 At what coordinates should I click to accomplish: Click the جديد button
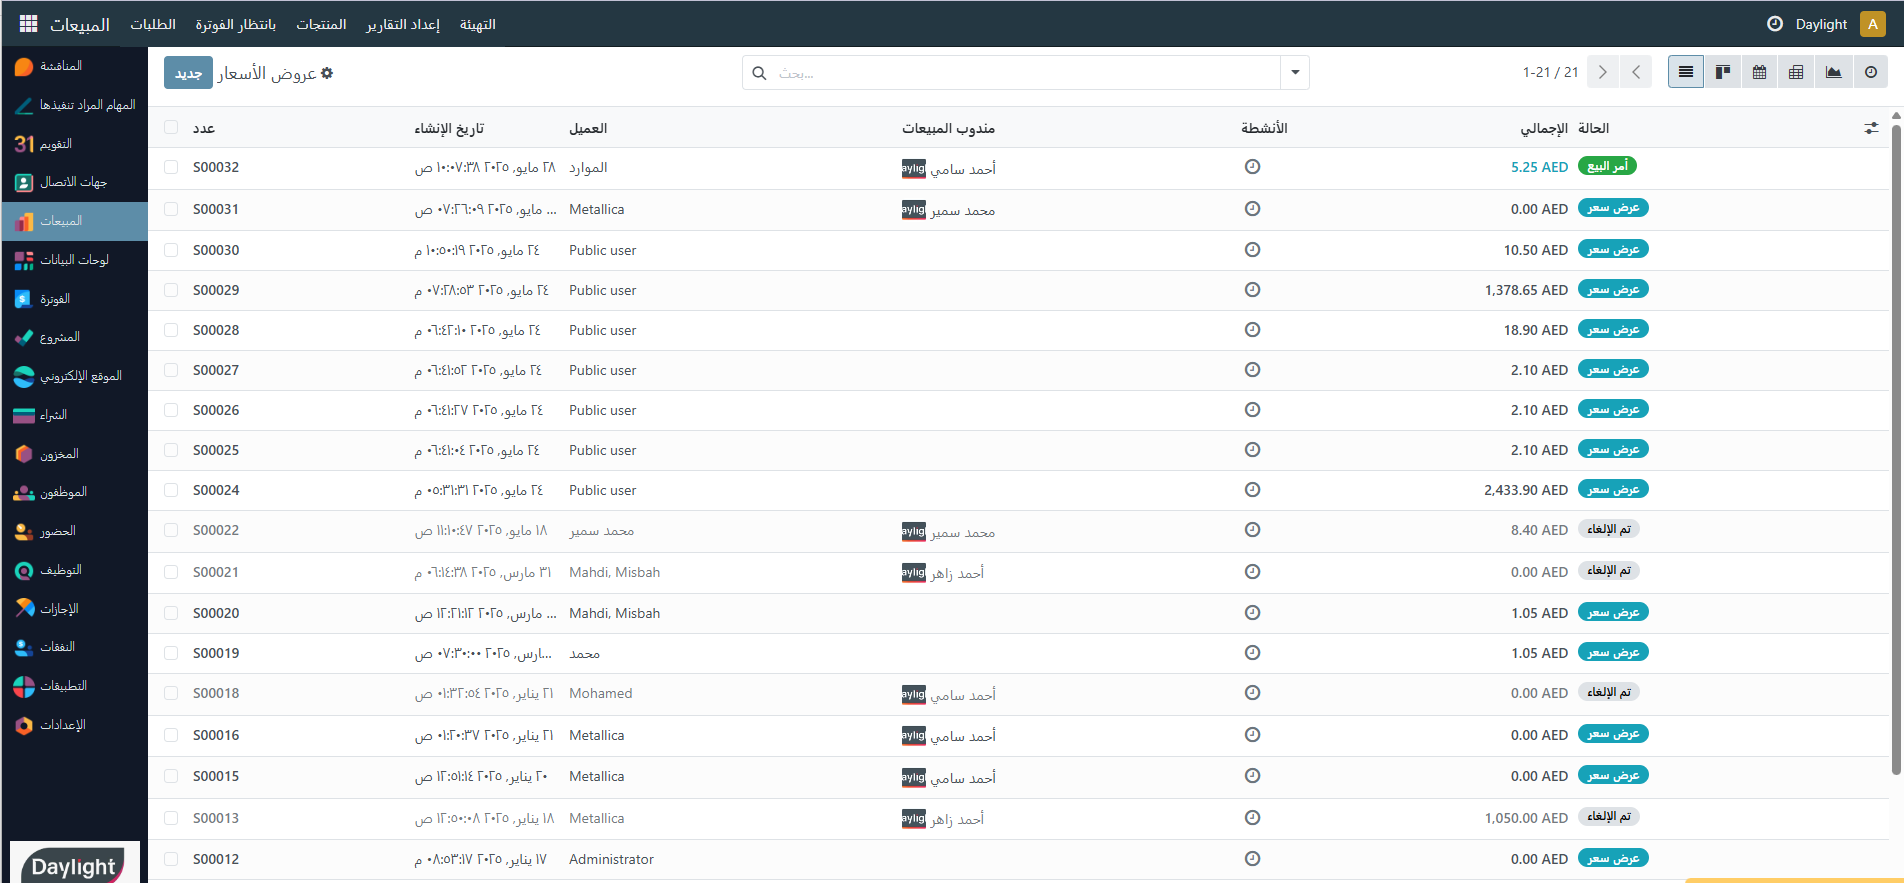coord(188,73)
